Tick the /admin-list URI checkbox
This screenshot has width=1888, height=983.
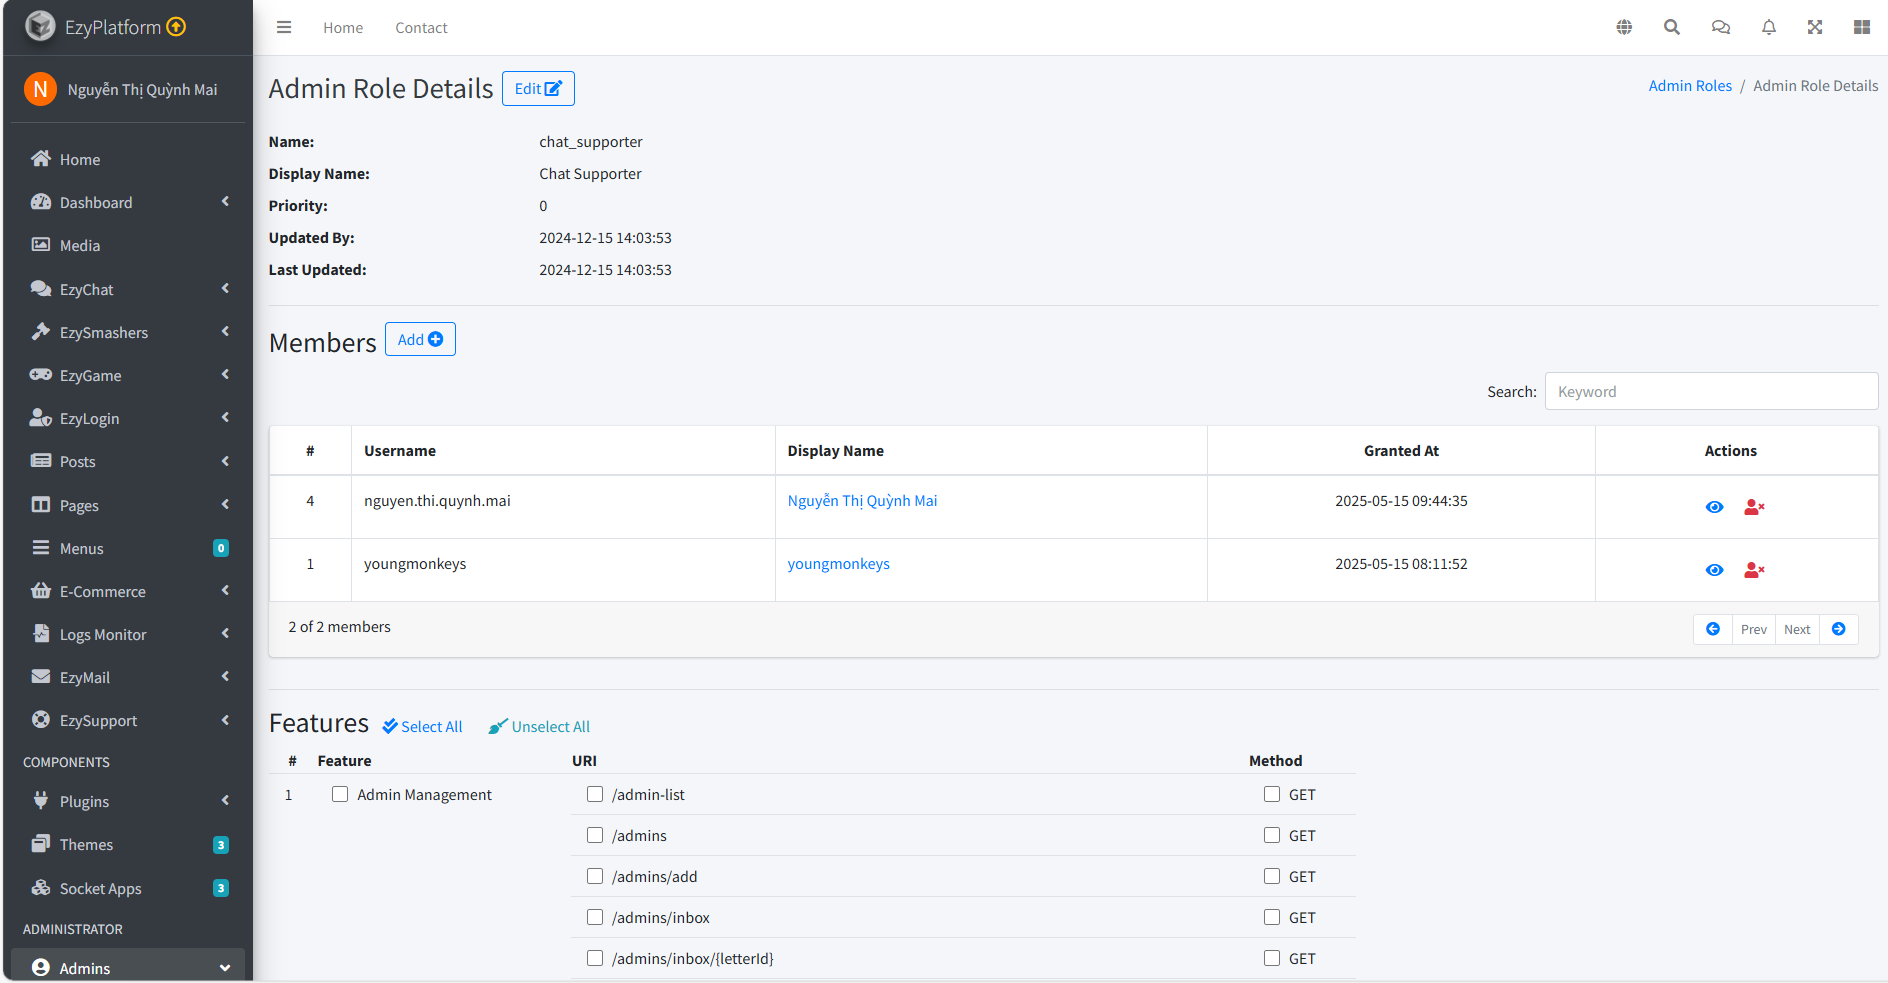point(595,794)
